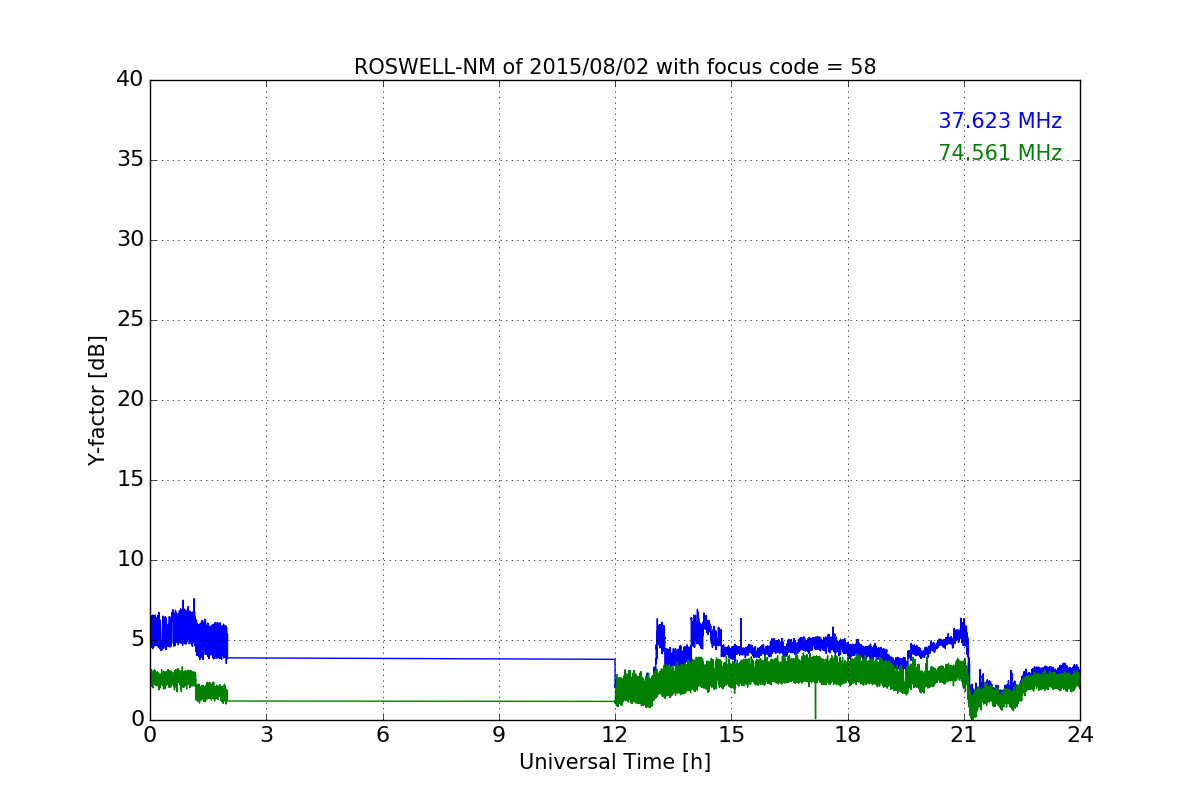Image resolution: width=1200 pixels, height=800 pixels.
Task: Click the y-axis tick label 40
Action: click(x=130, y=80)
